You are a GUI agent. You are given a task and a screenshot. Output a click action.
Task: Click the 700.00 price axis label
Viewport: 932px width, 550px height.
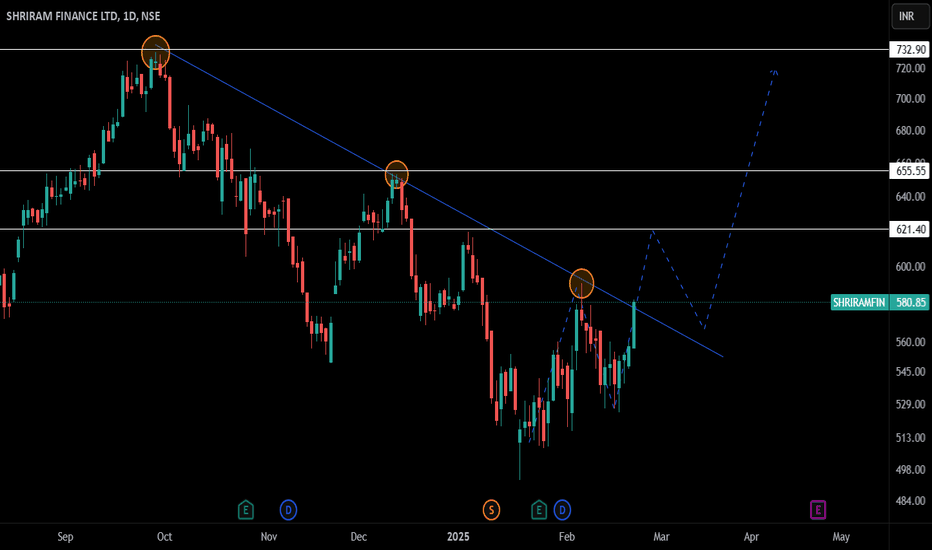point(911,99)
